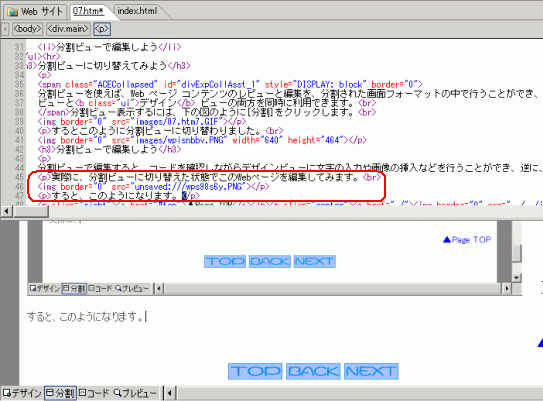This screenshot has height=401, width=543.
Task: Click code line 40 するとこのように分割ビューに切り替わりました
Action: click(x=160, y=131)
